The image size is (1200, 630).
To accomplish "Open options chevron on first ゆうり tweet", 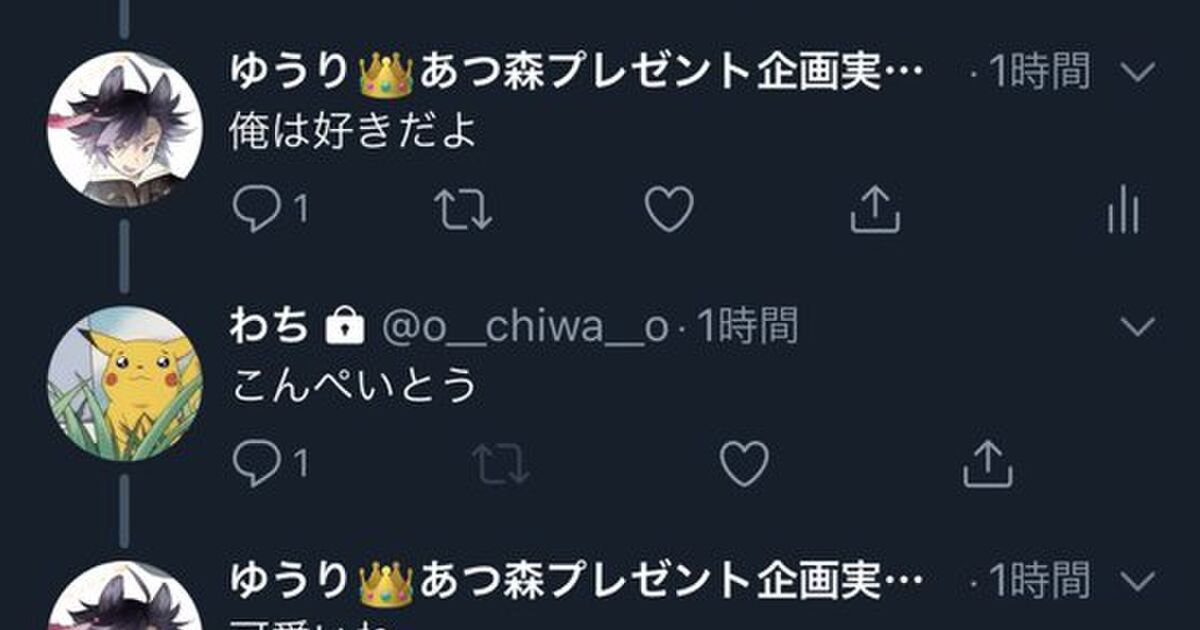I will [1138, 72].
